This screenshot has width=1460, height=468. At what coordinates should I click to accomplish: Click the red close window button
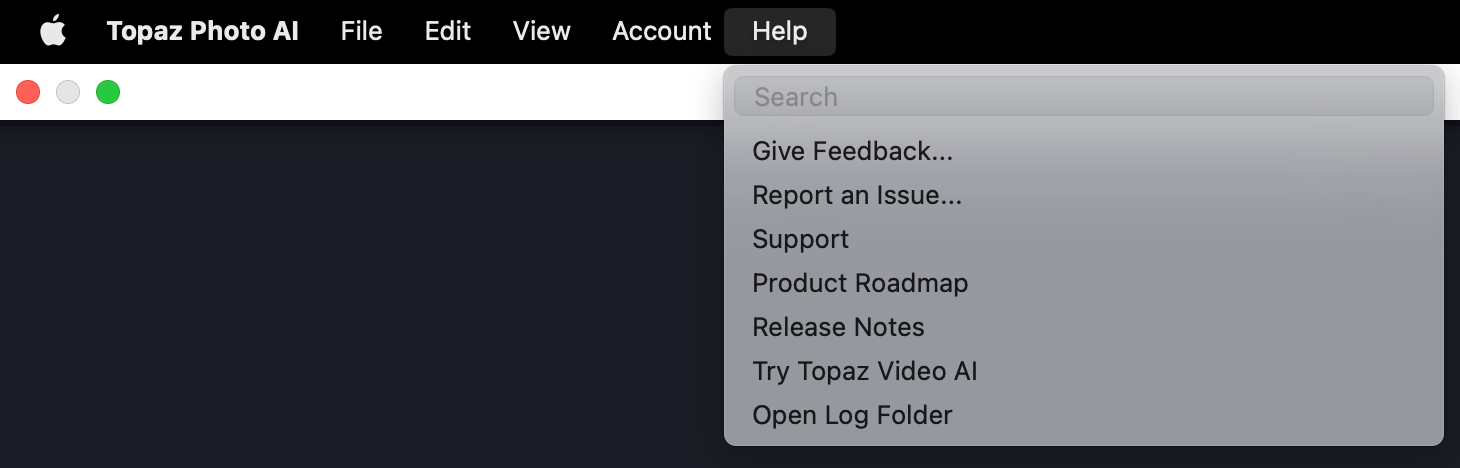(28, 92)
